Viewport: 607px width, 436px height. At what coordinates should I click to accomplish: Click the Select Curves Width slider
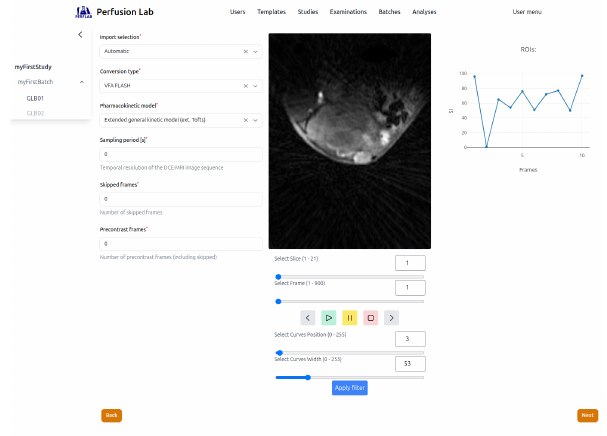[x=350, y=377]
